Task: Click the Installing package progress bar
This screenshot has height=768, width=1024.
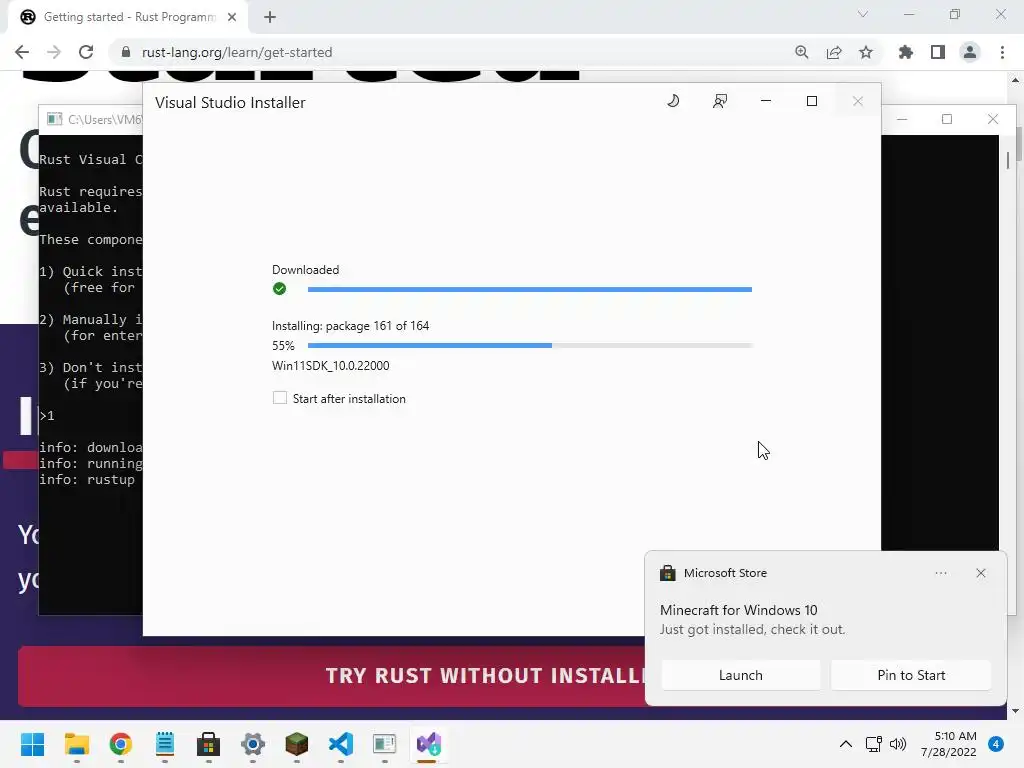Action: (530, 345)
